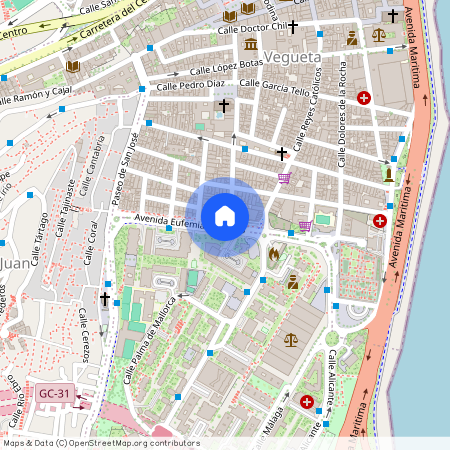
Task: Select the Calle García Tello street label
Action: (x=274, y=87)
